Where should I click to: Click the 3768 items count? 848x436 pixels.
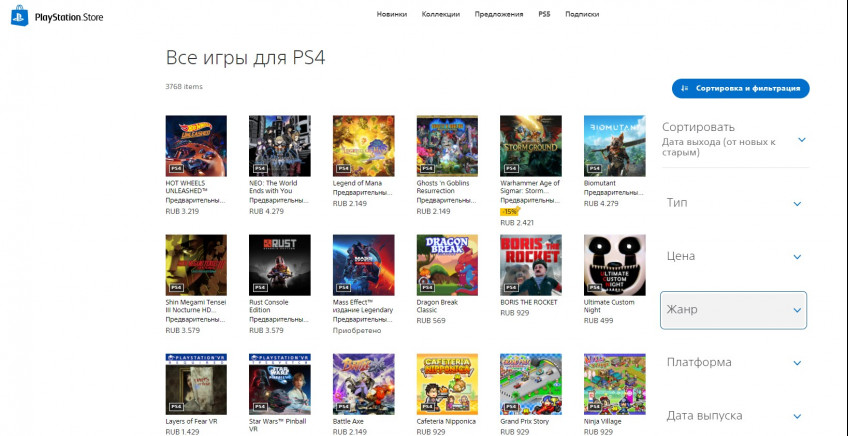(x=184, y=87)
